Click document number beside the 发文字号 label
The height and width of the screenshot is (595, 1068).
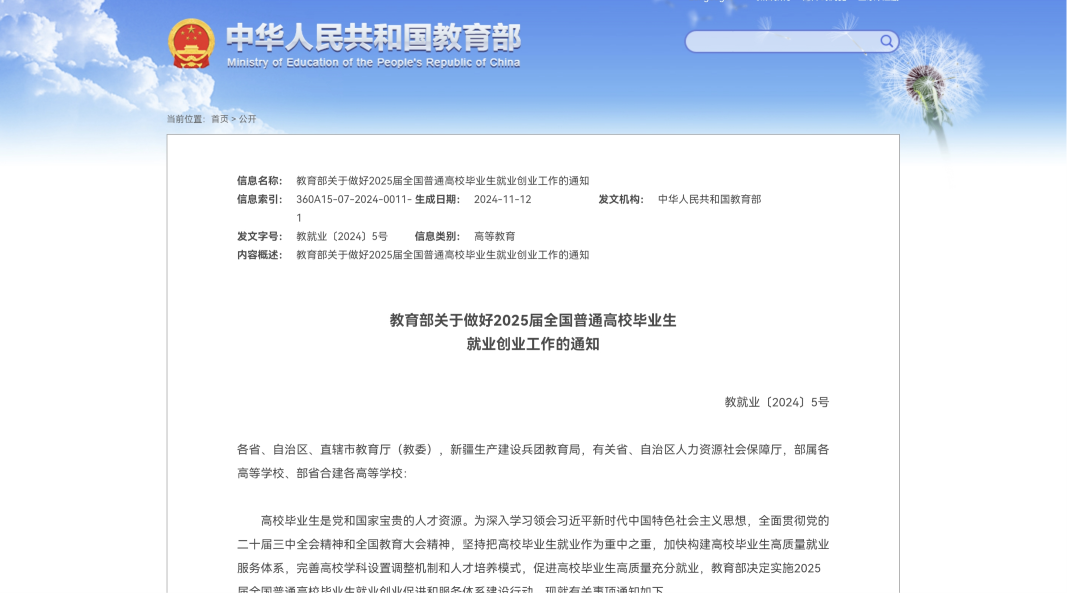click(x=341, y=237)
